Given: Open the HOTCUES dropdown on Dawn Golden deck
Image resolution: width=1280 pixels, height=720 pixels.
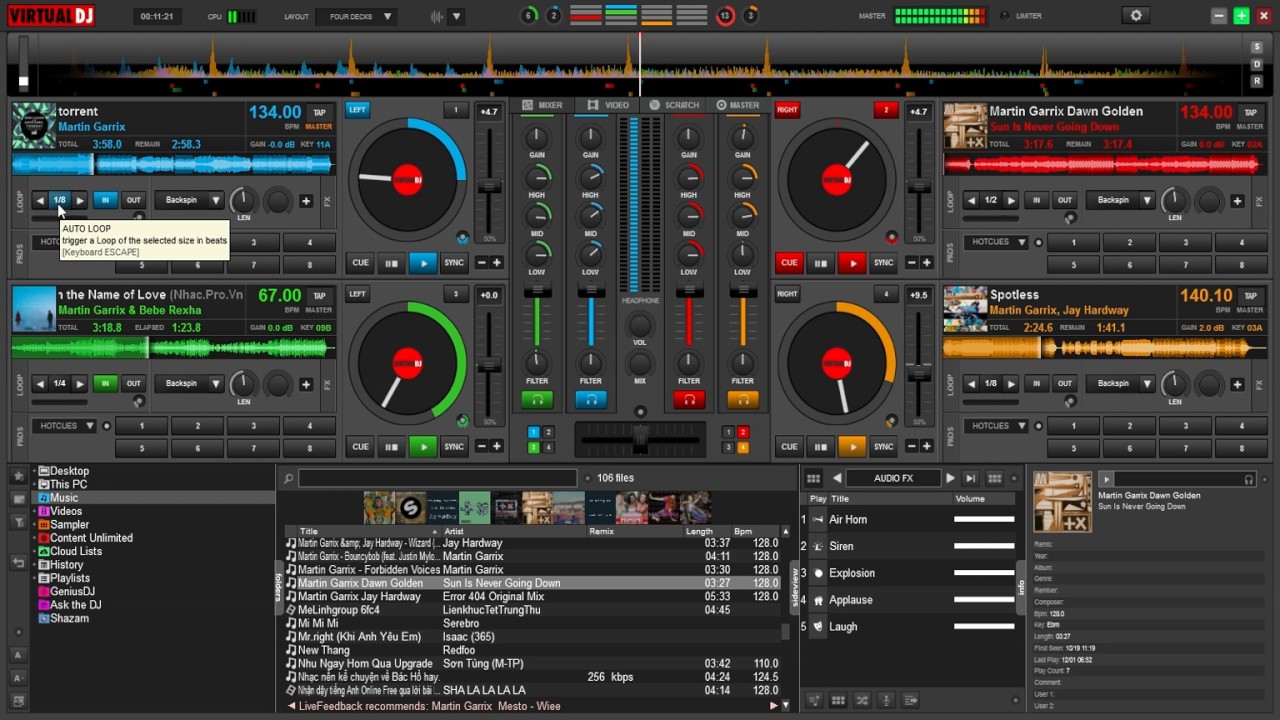Looking at the screenshot, I should (997, 242).
